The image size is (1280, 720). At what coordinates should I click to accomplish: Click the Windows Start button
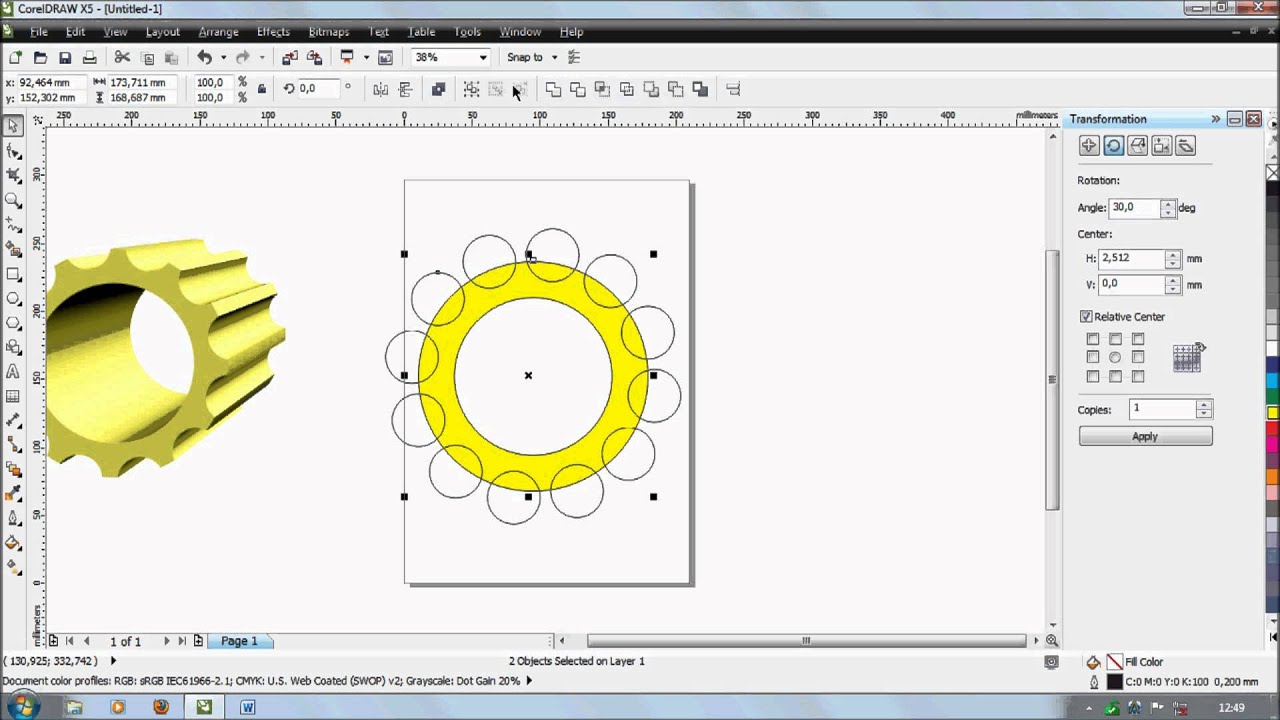tap(22, 706)
